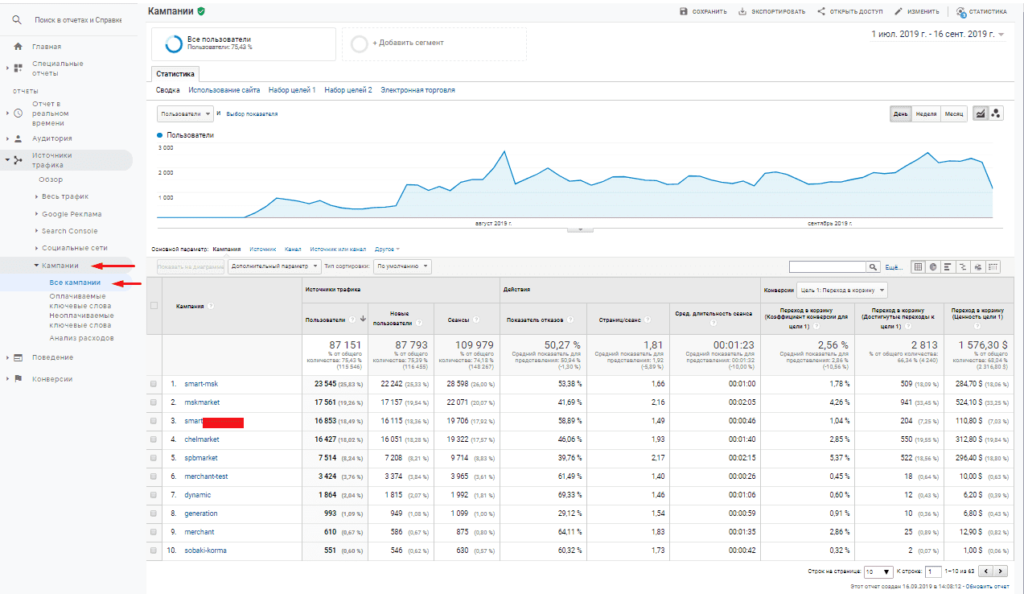Click the Открыть доступ share icon
Image resolution: width=1024 pixels, height=594 pixels.
click(x=821, y=12)
